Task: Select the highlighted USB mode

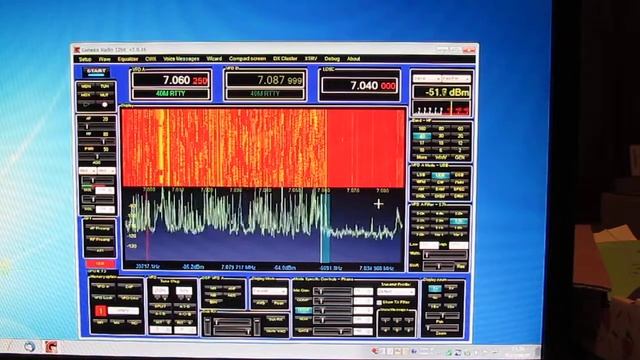Action: 440,175
